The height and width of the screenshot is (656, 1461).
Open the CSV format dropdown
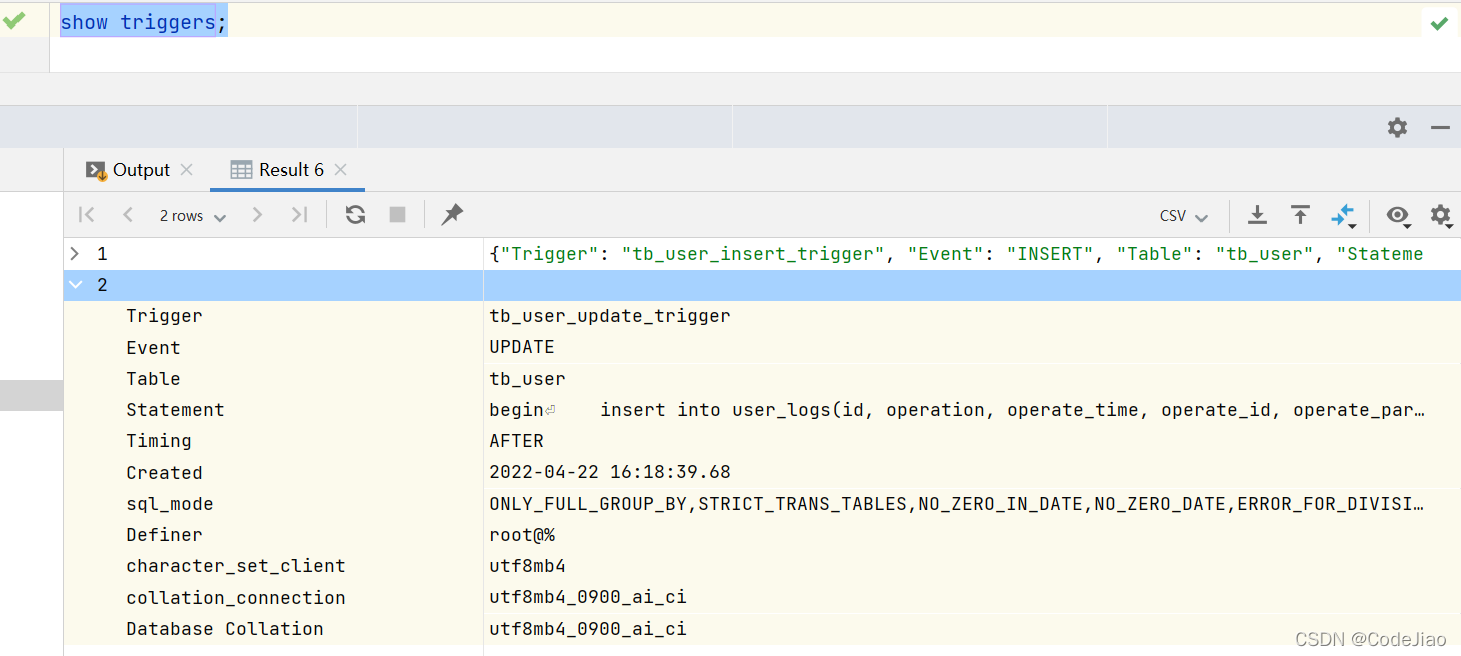pyautogui.click(x=1183, y=216)
